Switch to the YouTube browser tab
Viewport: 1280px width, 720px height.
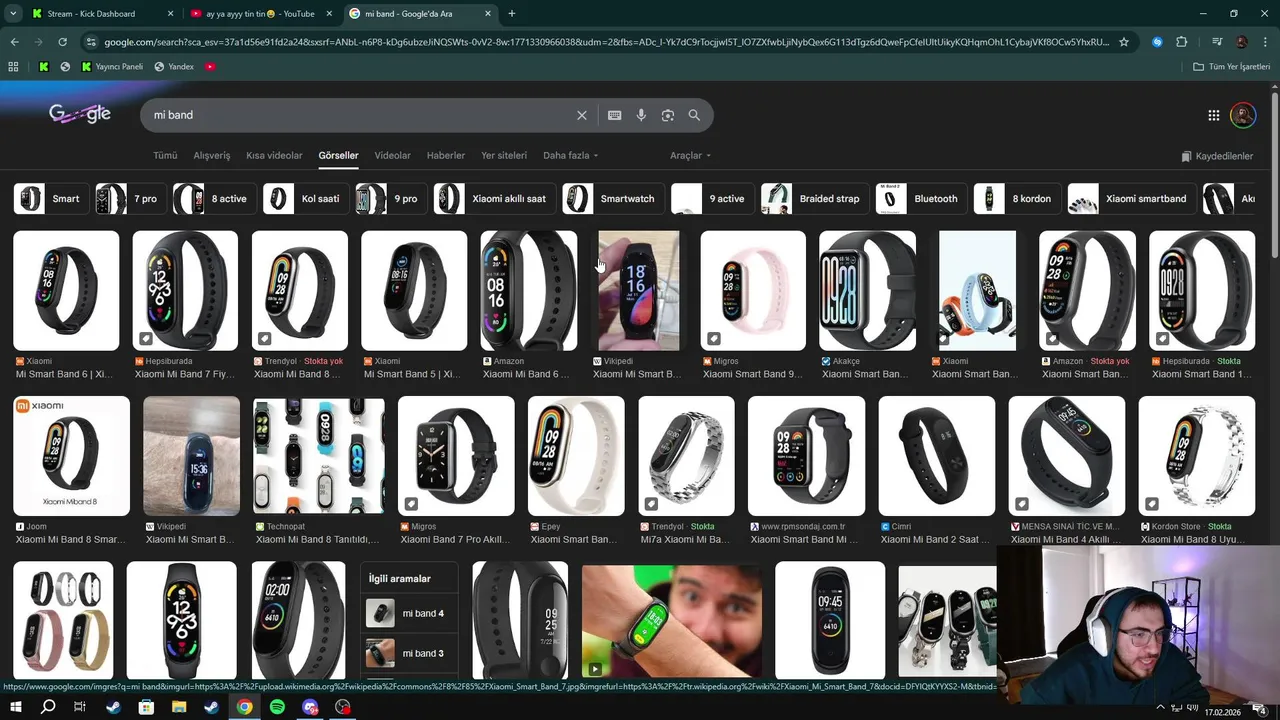(262, 14)
